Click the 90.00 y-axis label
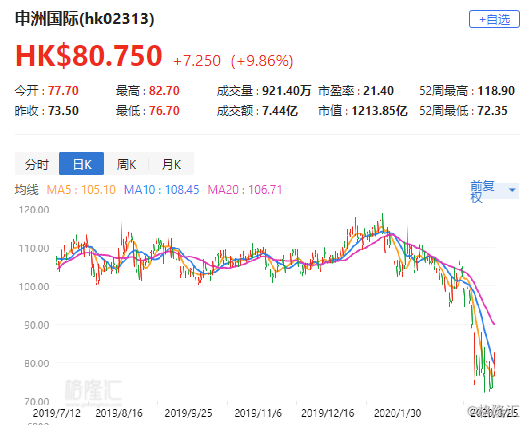This screenshot has height=425, width=527. (37, 325)
